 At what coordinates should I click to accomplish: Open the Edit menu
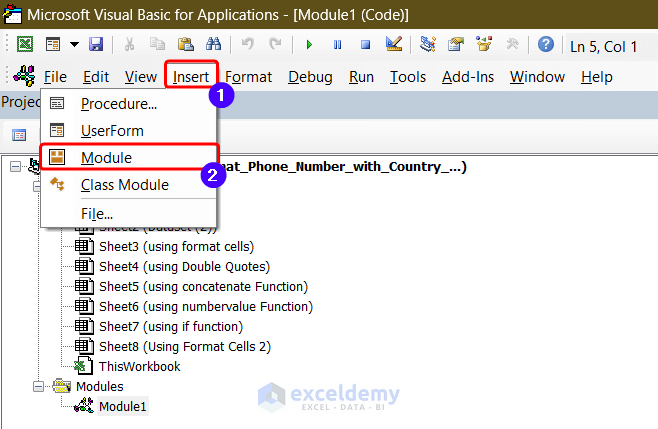96,77
